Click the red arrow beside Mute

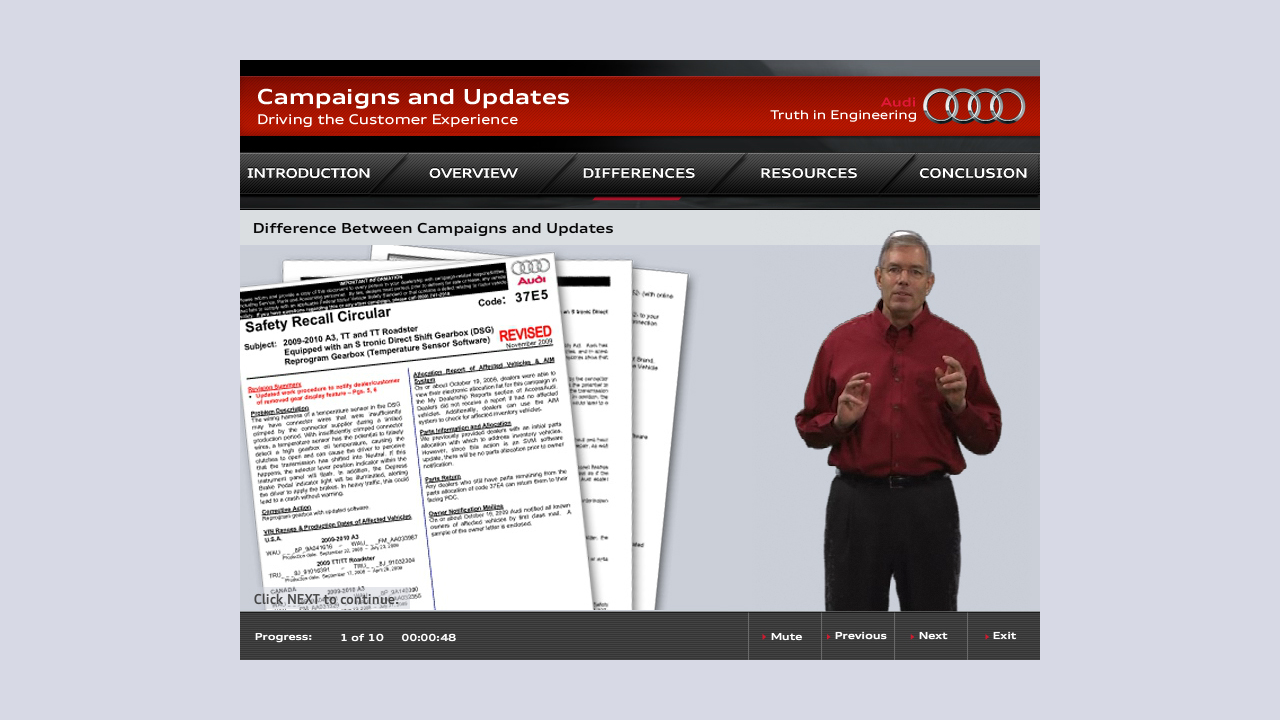point(762,635)
